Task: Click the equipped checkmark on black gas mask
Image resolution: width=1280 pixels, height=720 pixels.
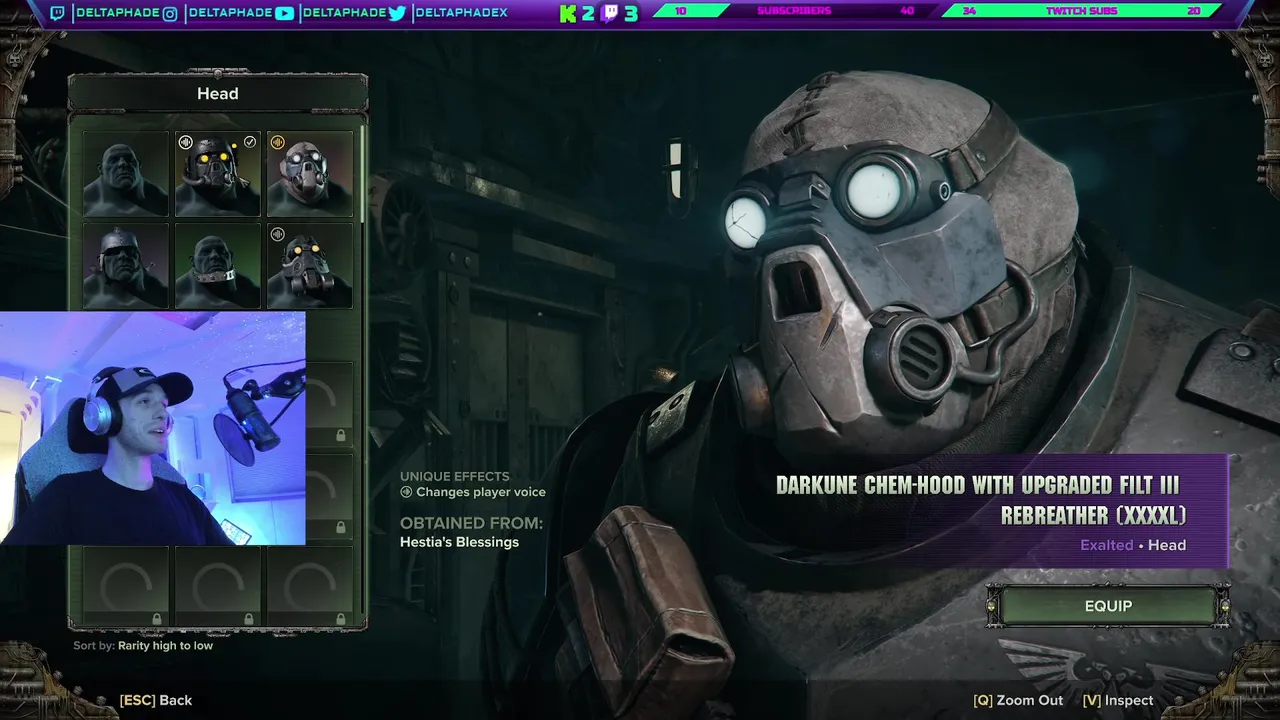Action: pos(250,143)
